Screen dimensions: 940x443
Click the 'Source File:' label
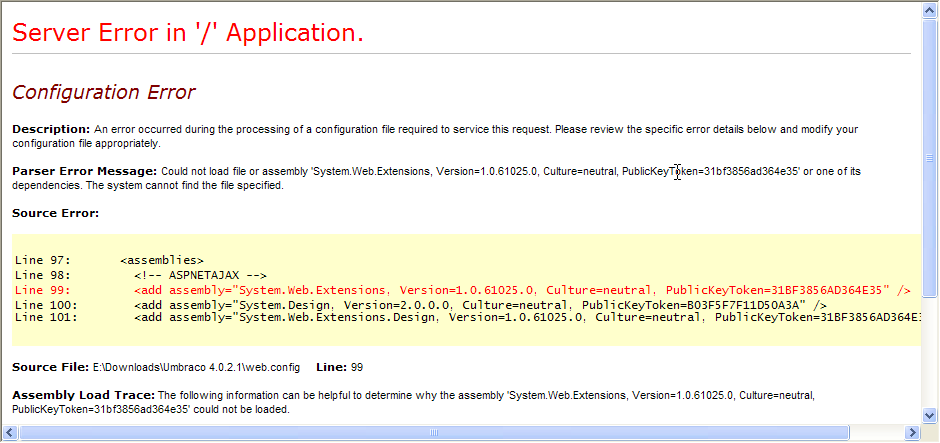click(x=51, y=367)
